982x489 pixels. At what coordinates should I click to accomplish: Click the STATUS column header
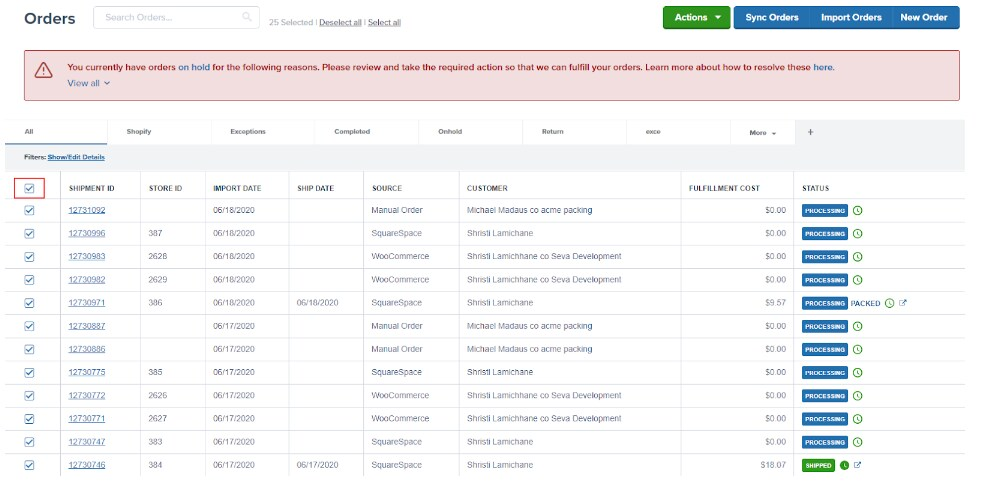click(815, 188)
